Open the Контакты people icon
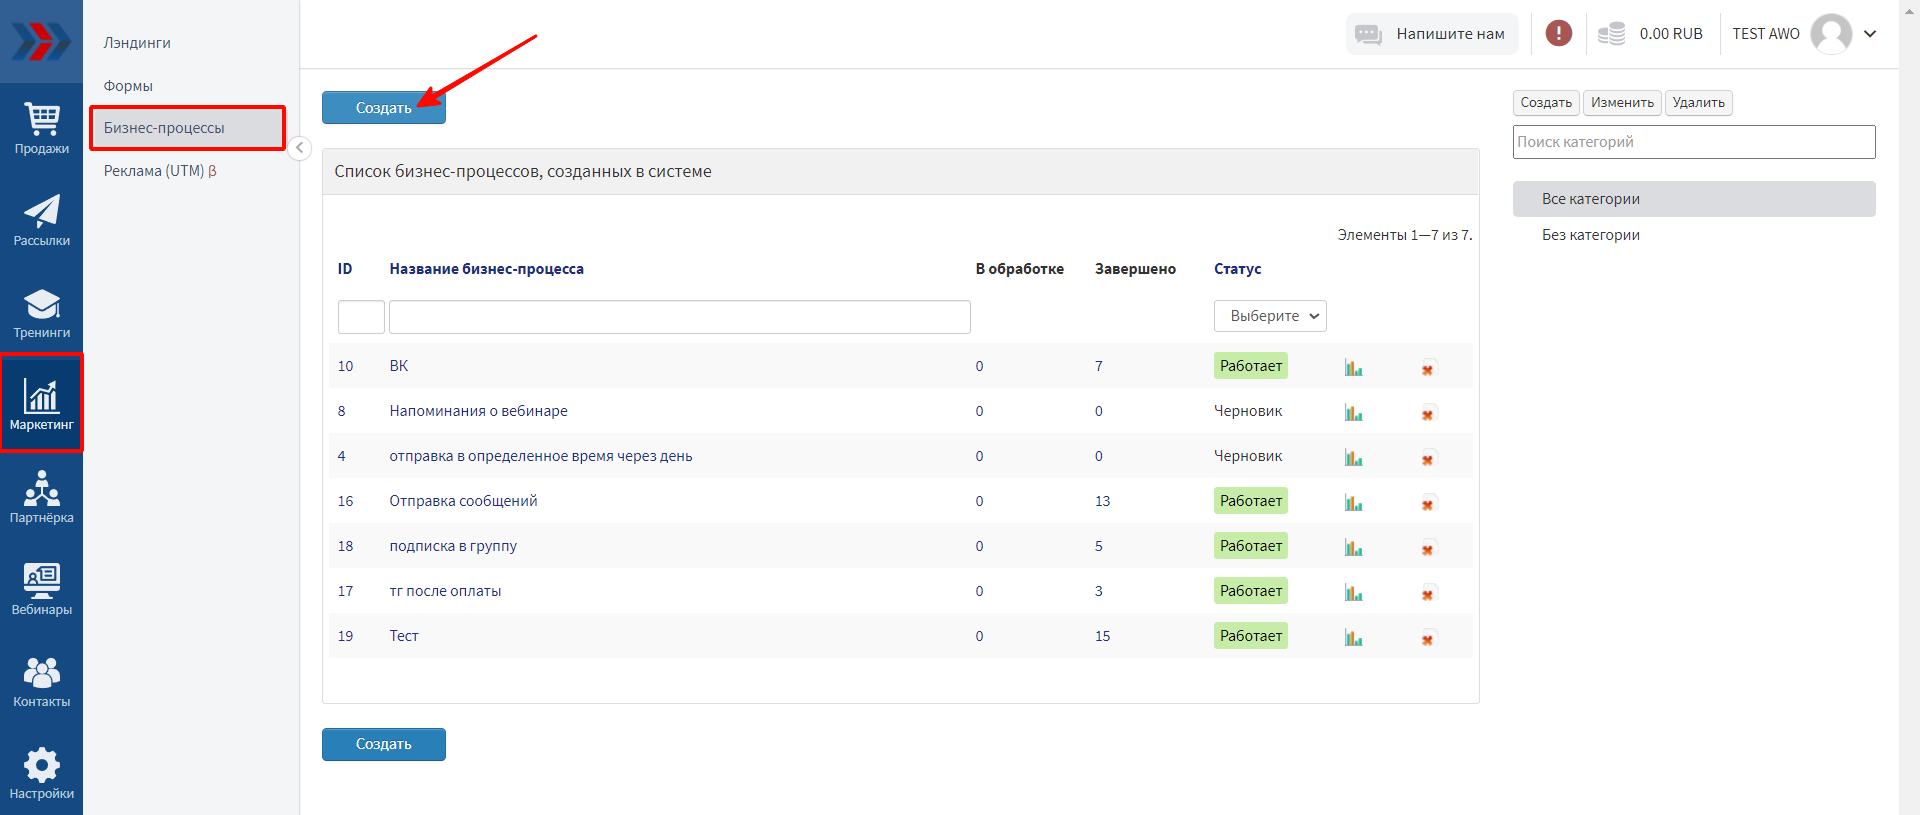Image resolution: width=1920 pixels, height=815 pixels. tap(41, 681)
